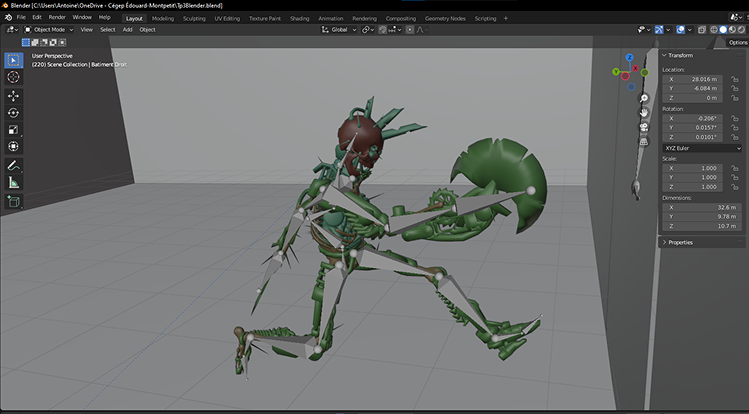The image size is (749, 414).
Task: Select the Add Cube tool
Action: coord(13,201)
